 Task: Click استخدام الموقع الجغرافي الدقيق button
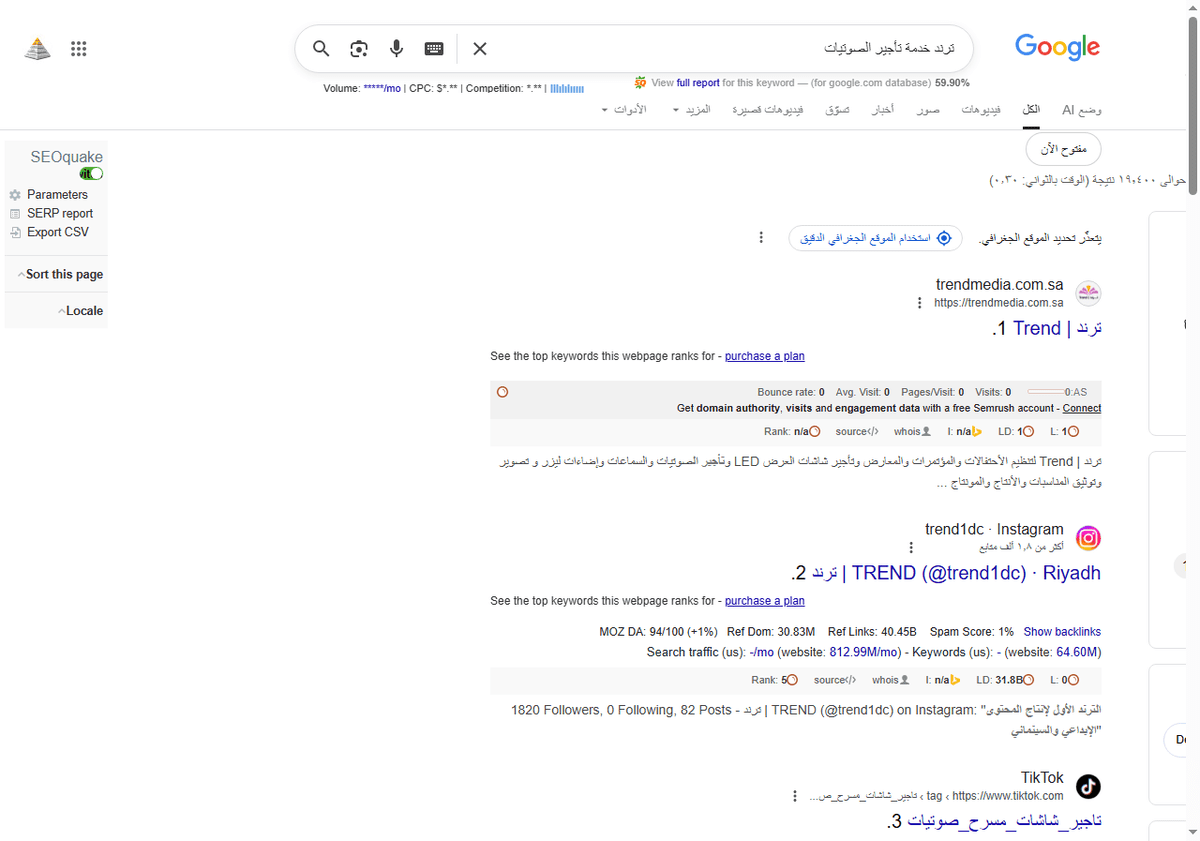point(876,238)
